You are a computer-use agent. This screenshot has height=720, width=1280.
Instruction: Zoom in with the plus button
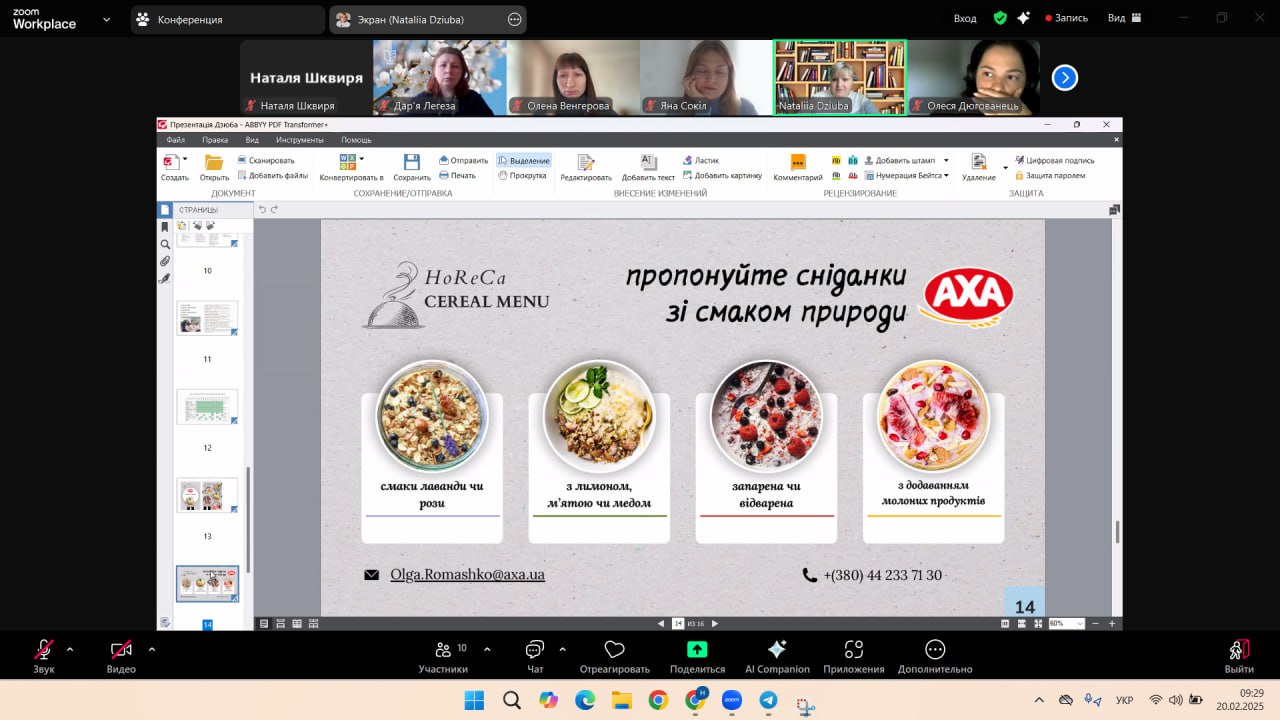coord(1112,623)
